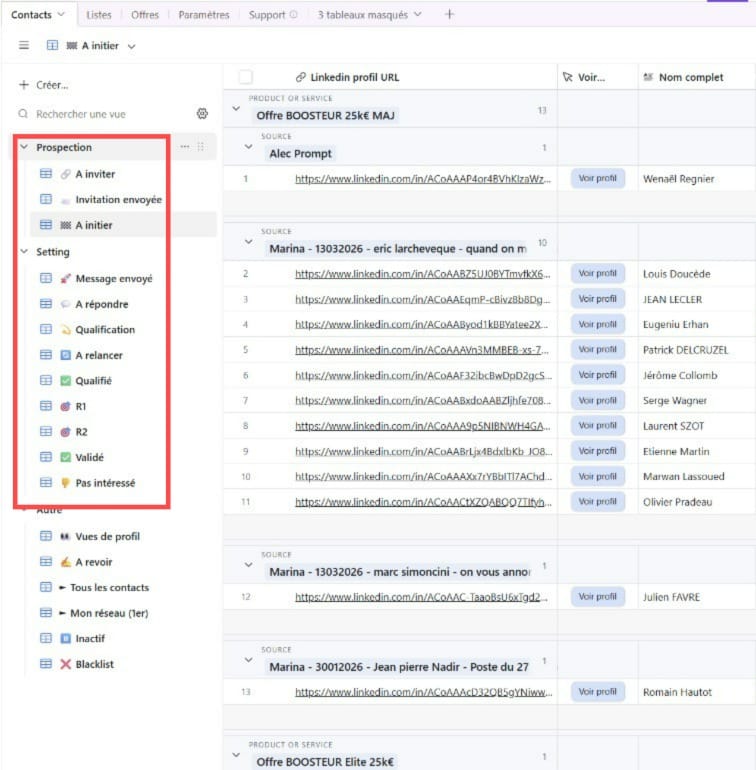756x770 pixels.
Task: Click Voir profil button for Louis Doucède
Action: click(x=597, y=273)
